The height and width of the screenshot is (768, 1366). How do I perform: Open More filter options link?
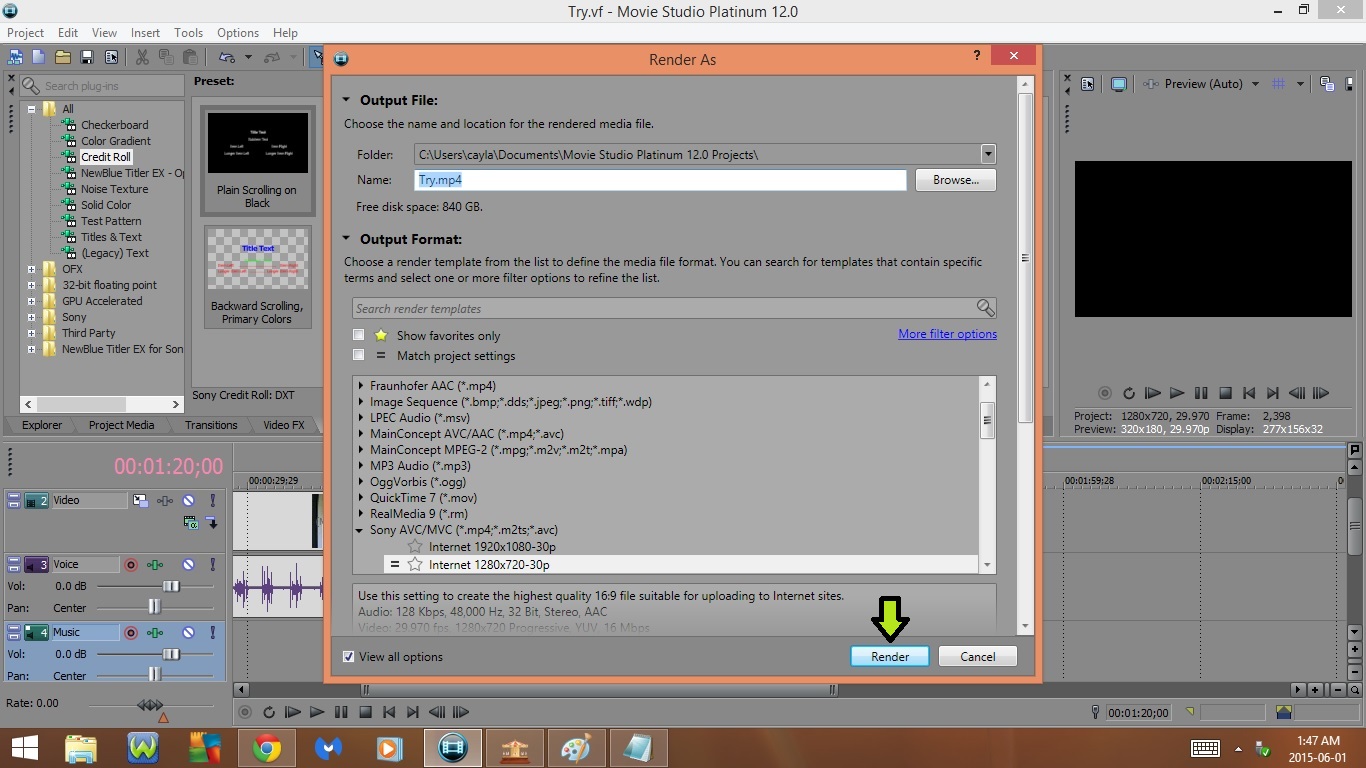(x=947, y=334)
